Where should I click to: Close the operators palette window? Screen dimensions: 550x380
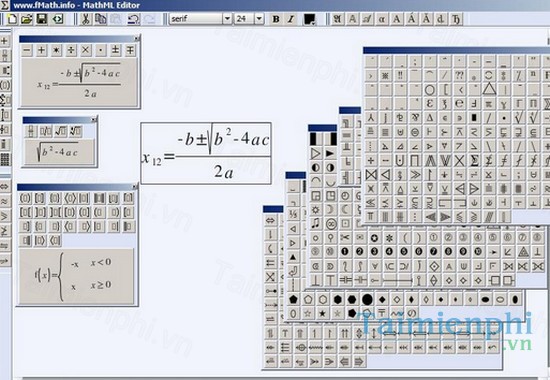[137, 38]
